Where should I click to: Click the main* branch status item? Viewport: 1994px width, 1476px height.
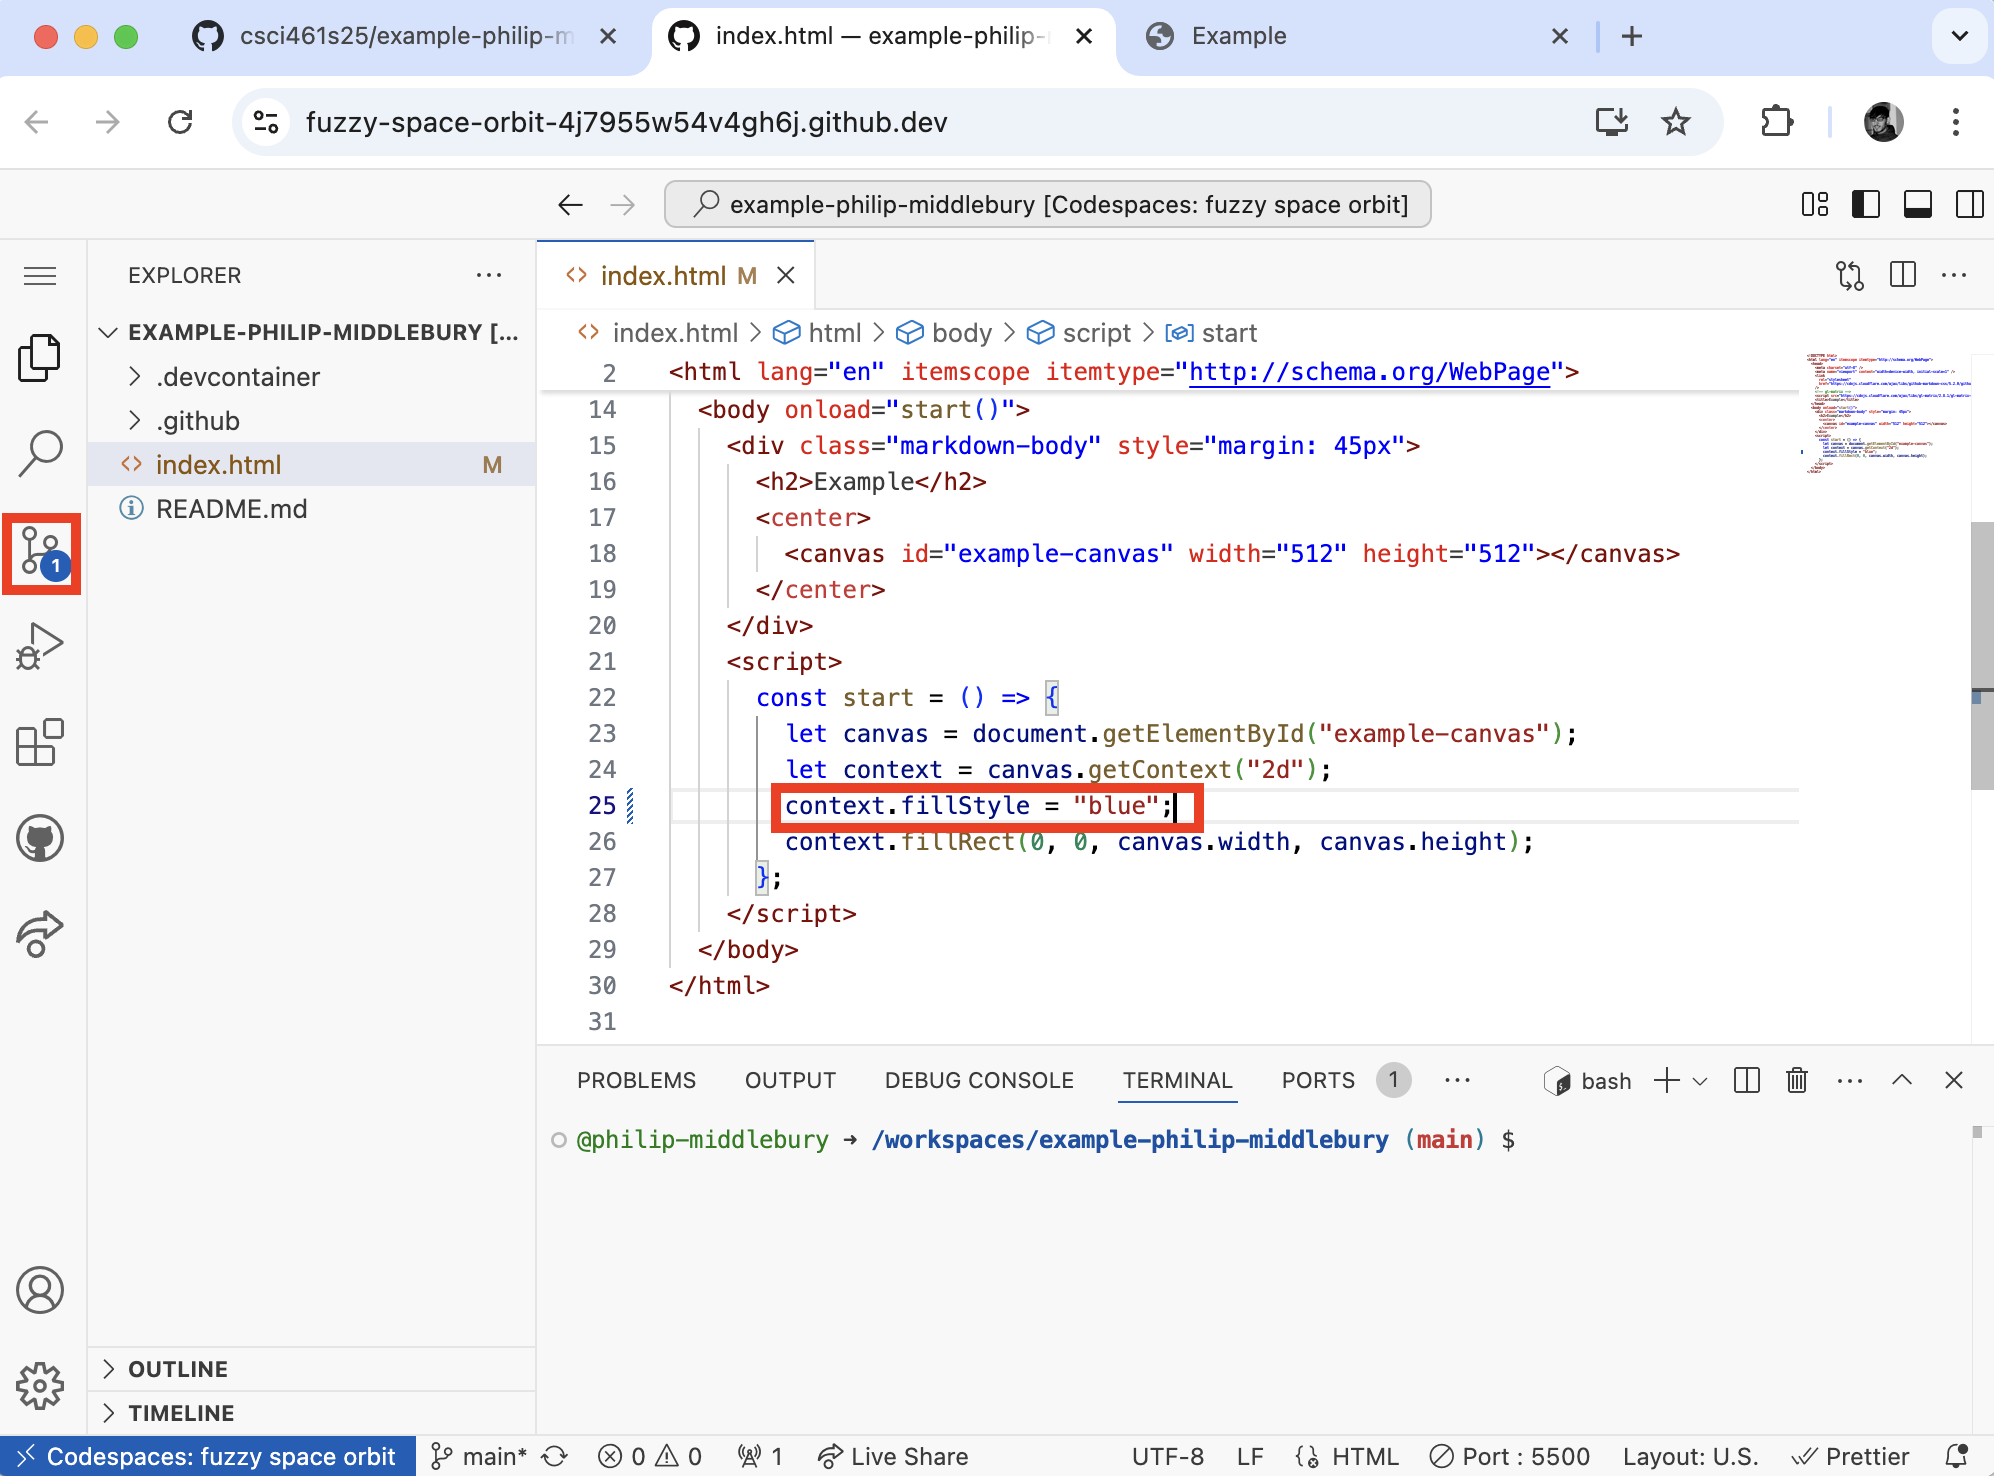tap(478, 1456)
